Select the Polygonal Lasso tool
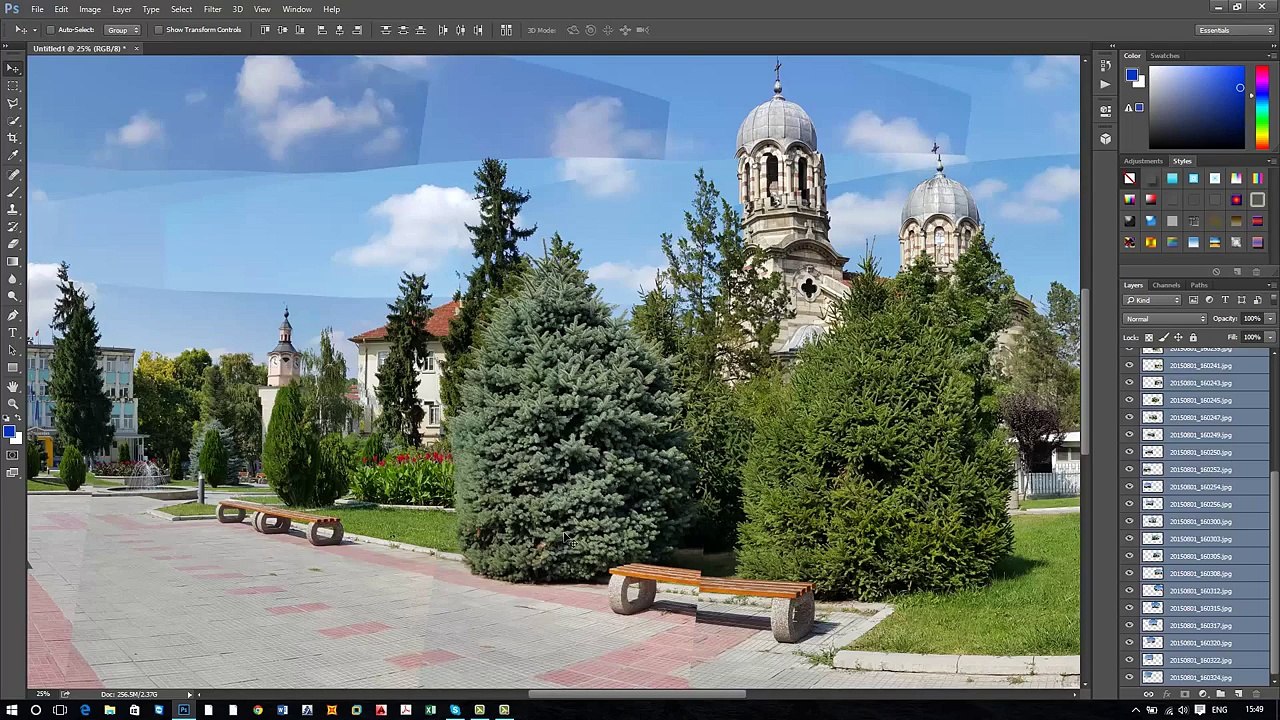The width and height of the screenshot is (1280, 720). [x=13, y=103]
